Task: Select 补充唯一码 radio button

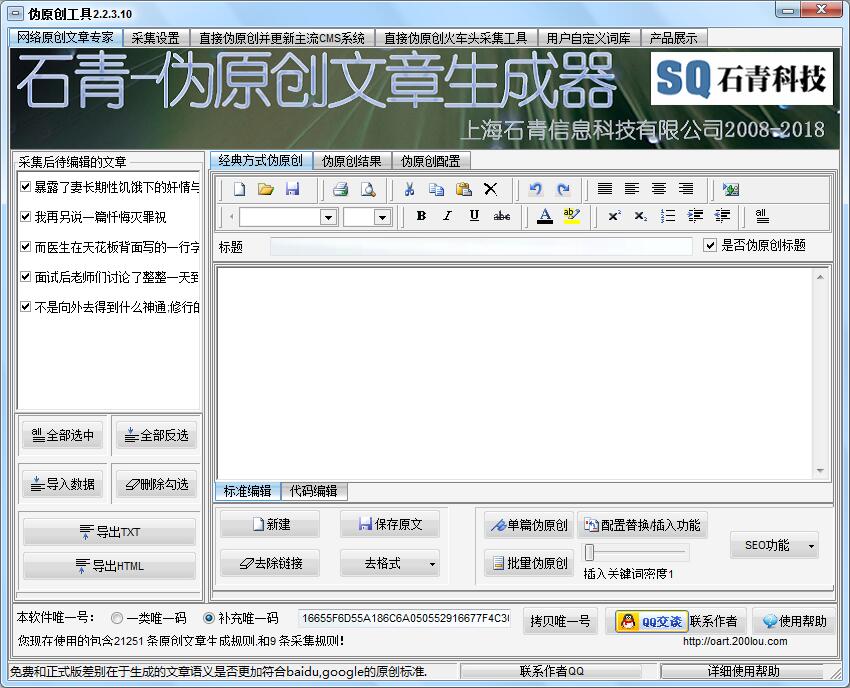Action: pyautogui.click(x=209, y=618)
